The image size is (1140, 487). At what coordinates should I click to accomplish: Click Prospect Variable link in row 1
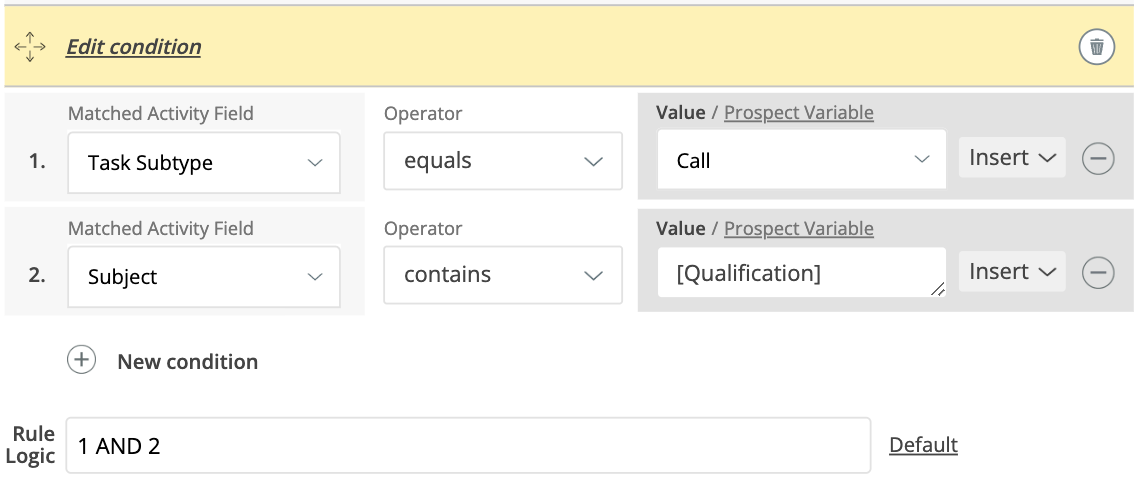(799, 113)
